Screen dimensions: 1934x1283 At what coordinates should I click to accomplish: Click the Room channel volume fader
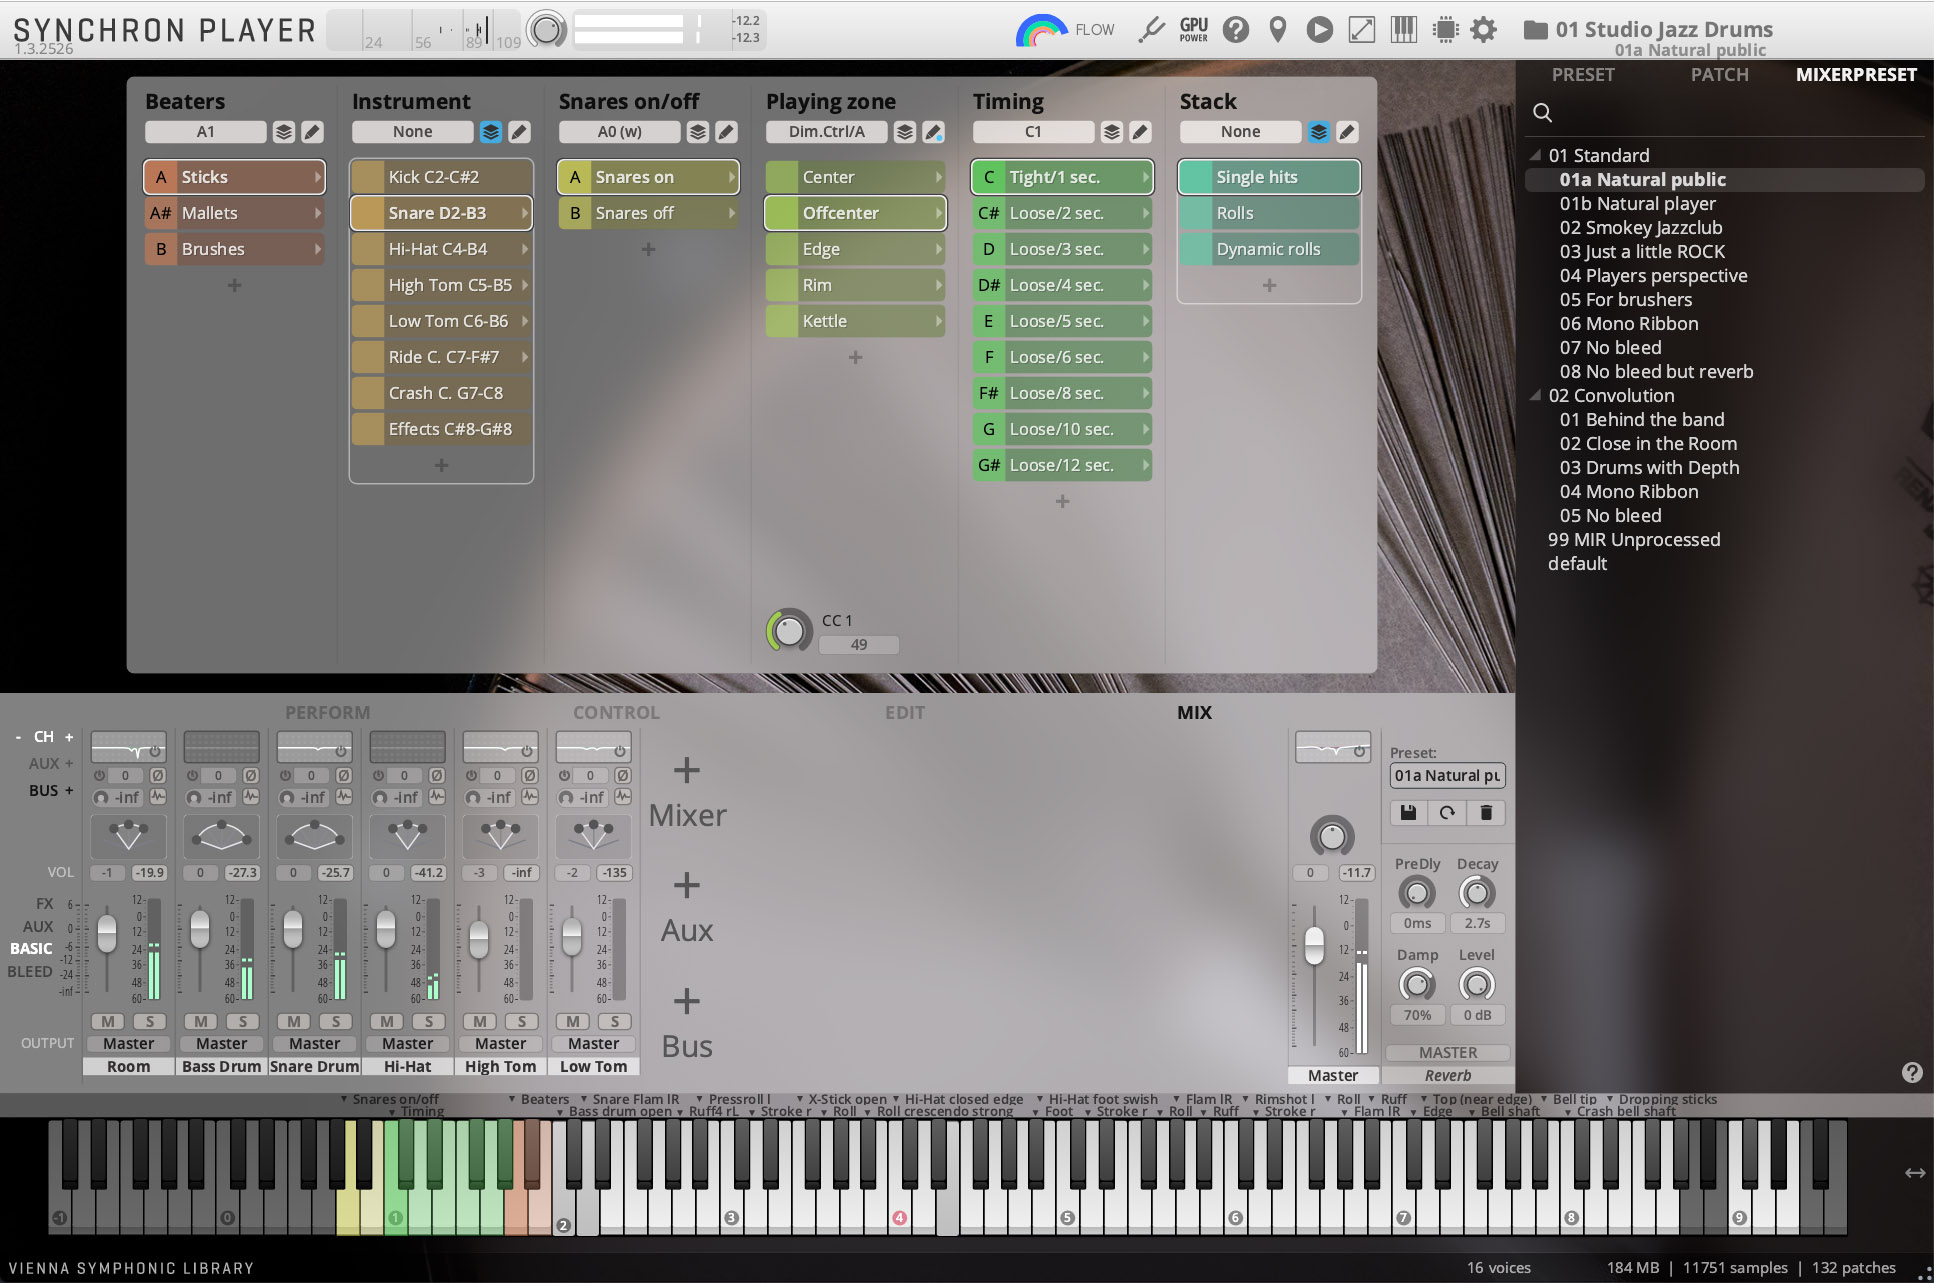tap(107, 933)
